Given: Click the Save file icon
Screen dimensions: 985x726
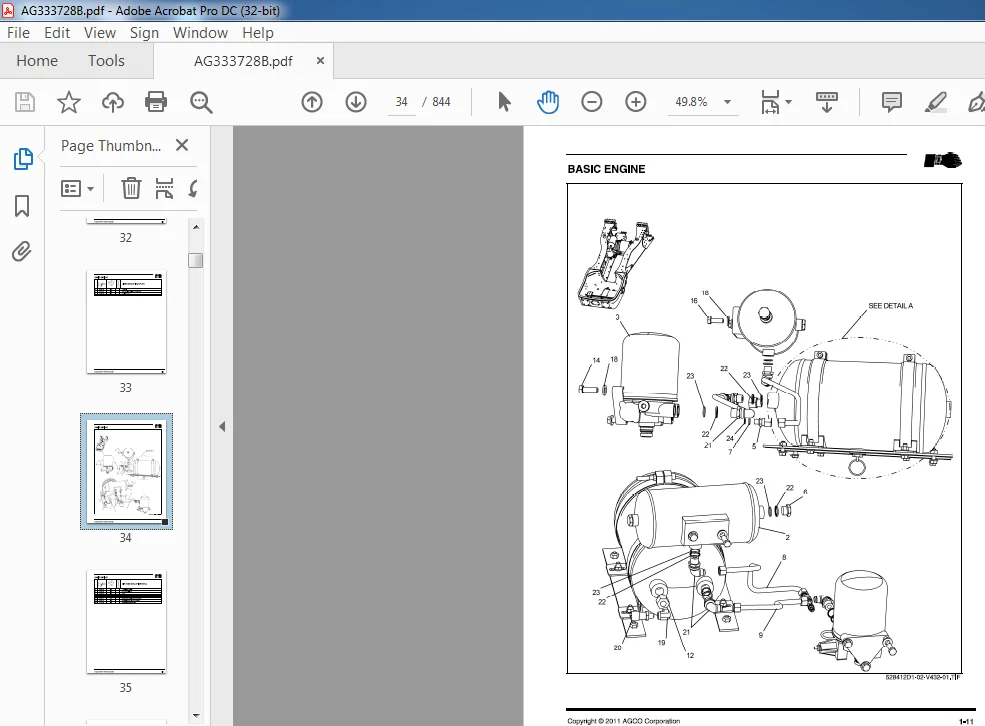Looking at the screenshot, I should [25, 102].
